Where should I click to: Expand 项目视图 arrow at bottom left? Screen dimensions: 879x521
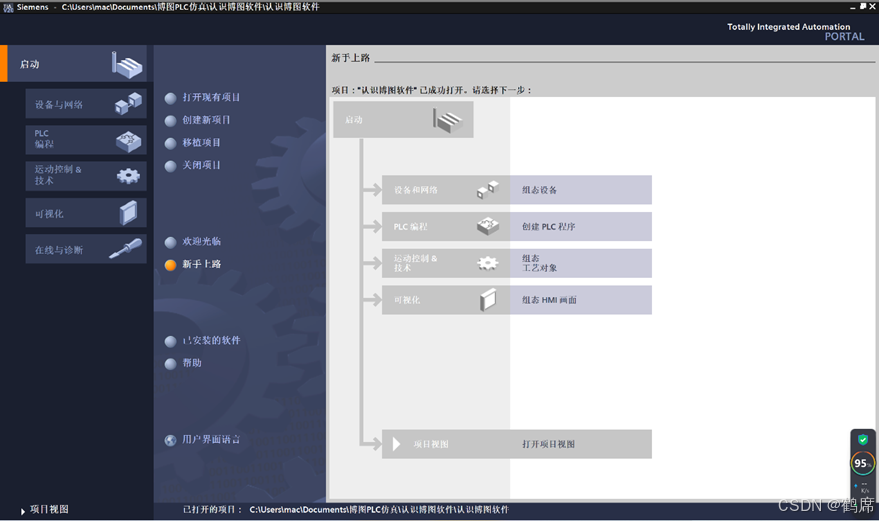22,511
